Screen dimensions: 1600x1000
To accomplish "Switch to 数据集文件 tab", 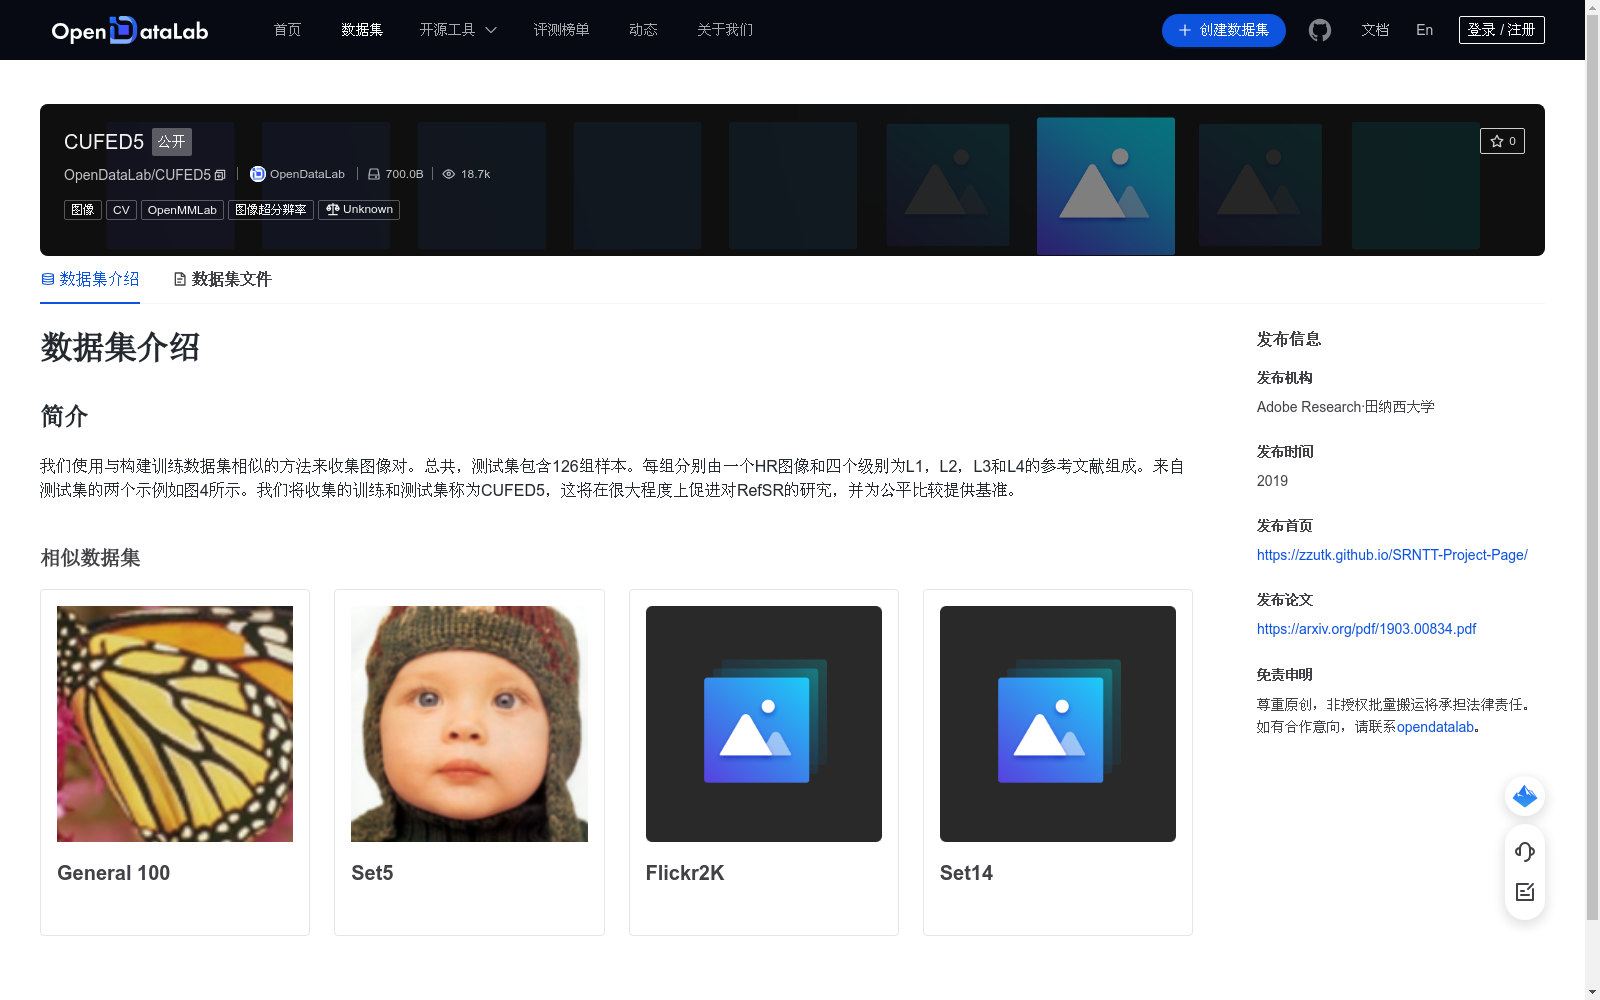I will [x=222, y=279].
